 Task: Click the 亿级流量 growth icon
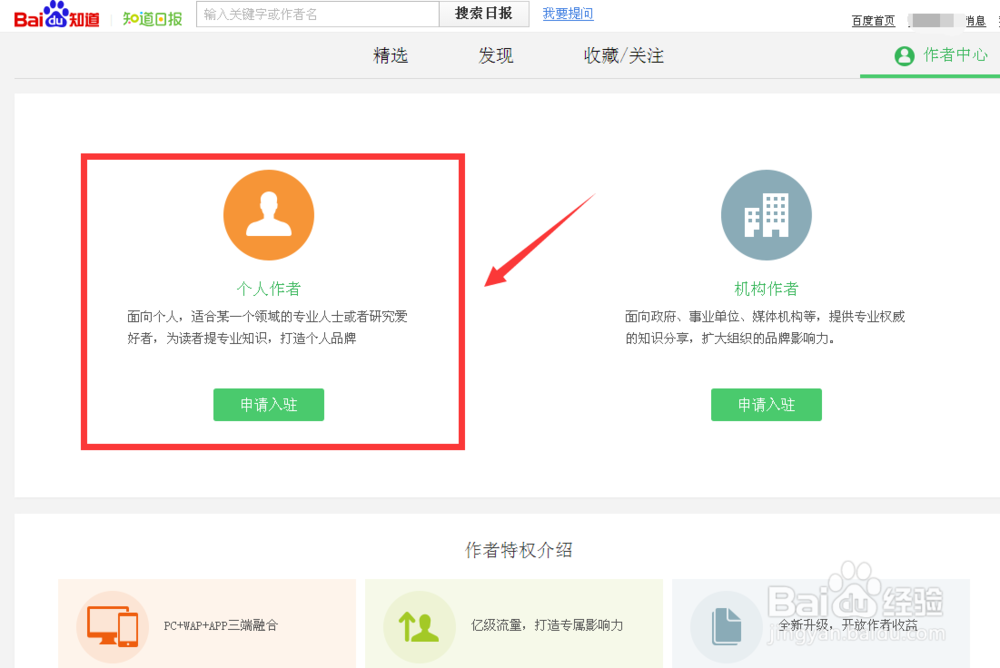(419, 626)
